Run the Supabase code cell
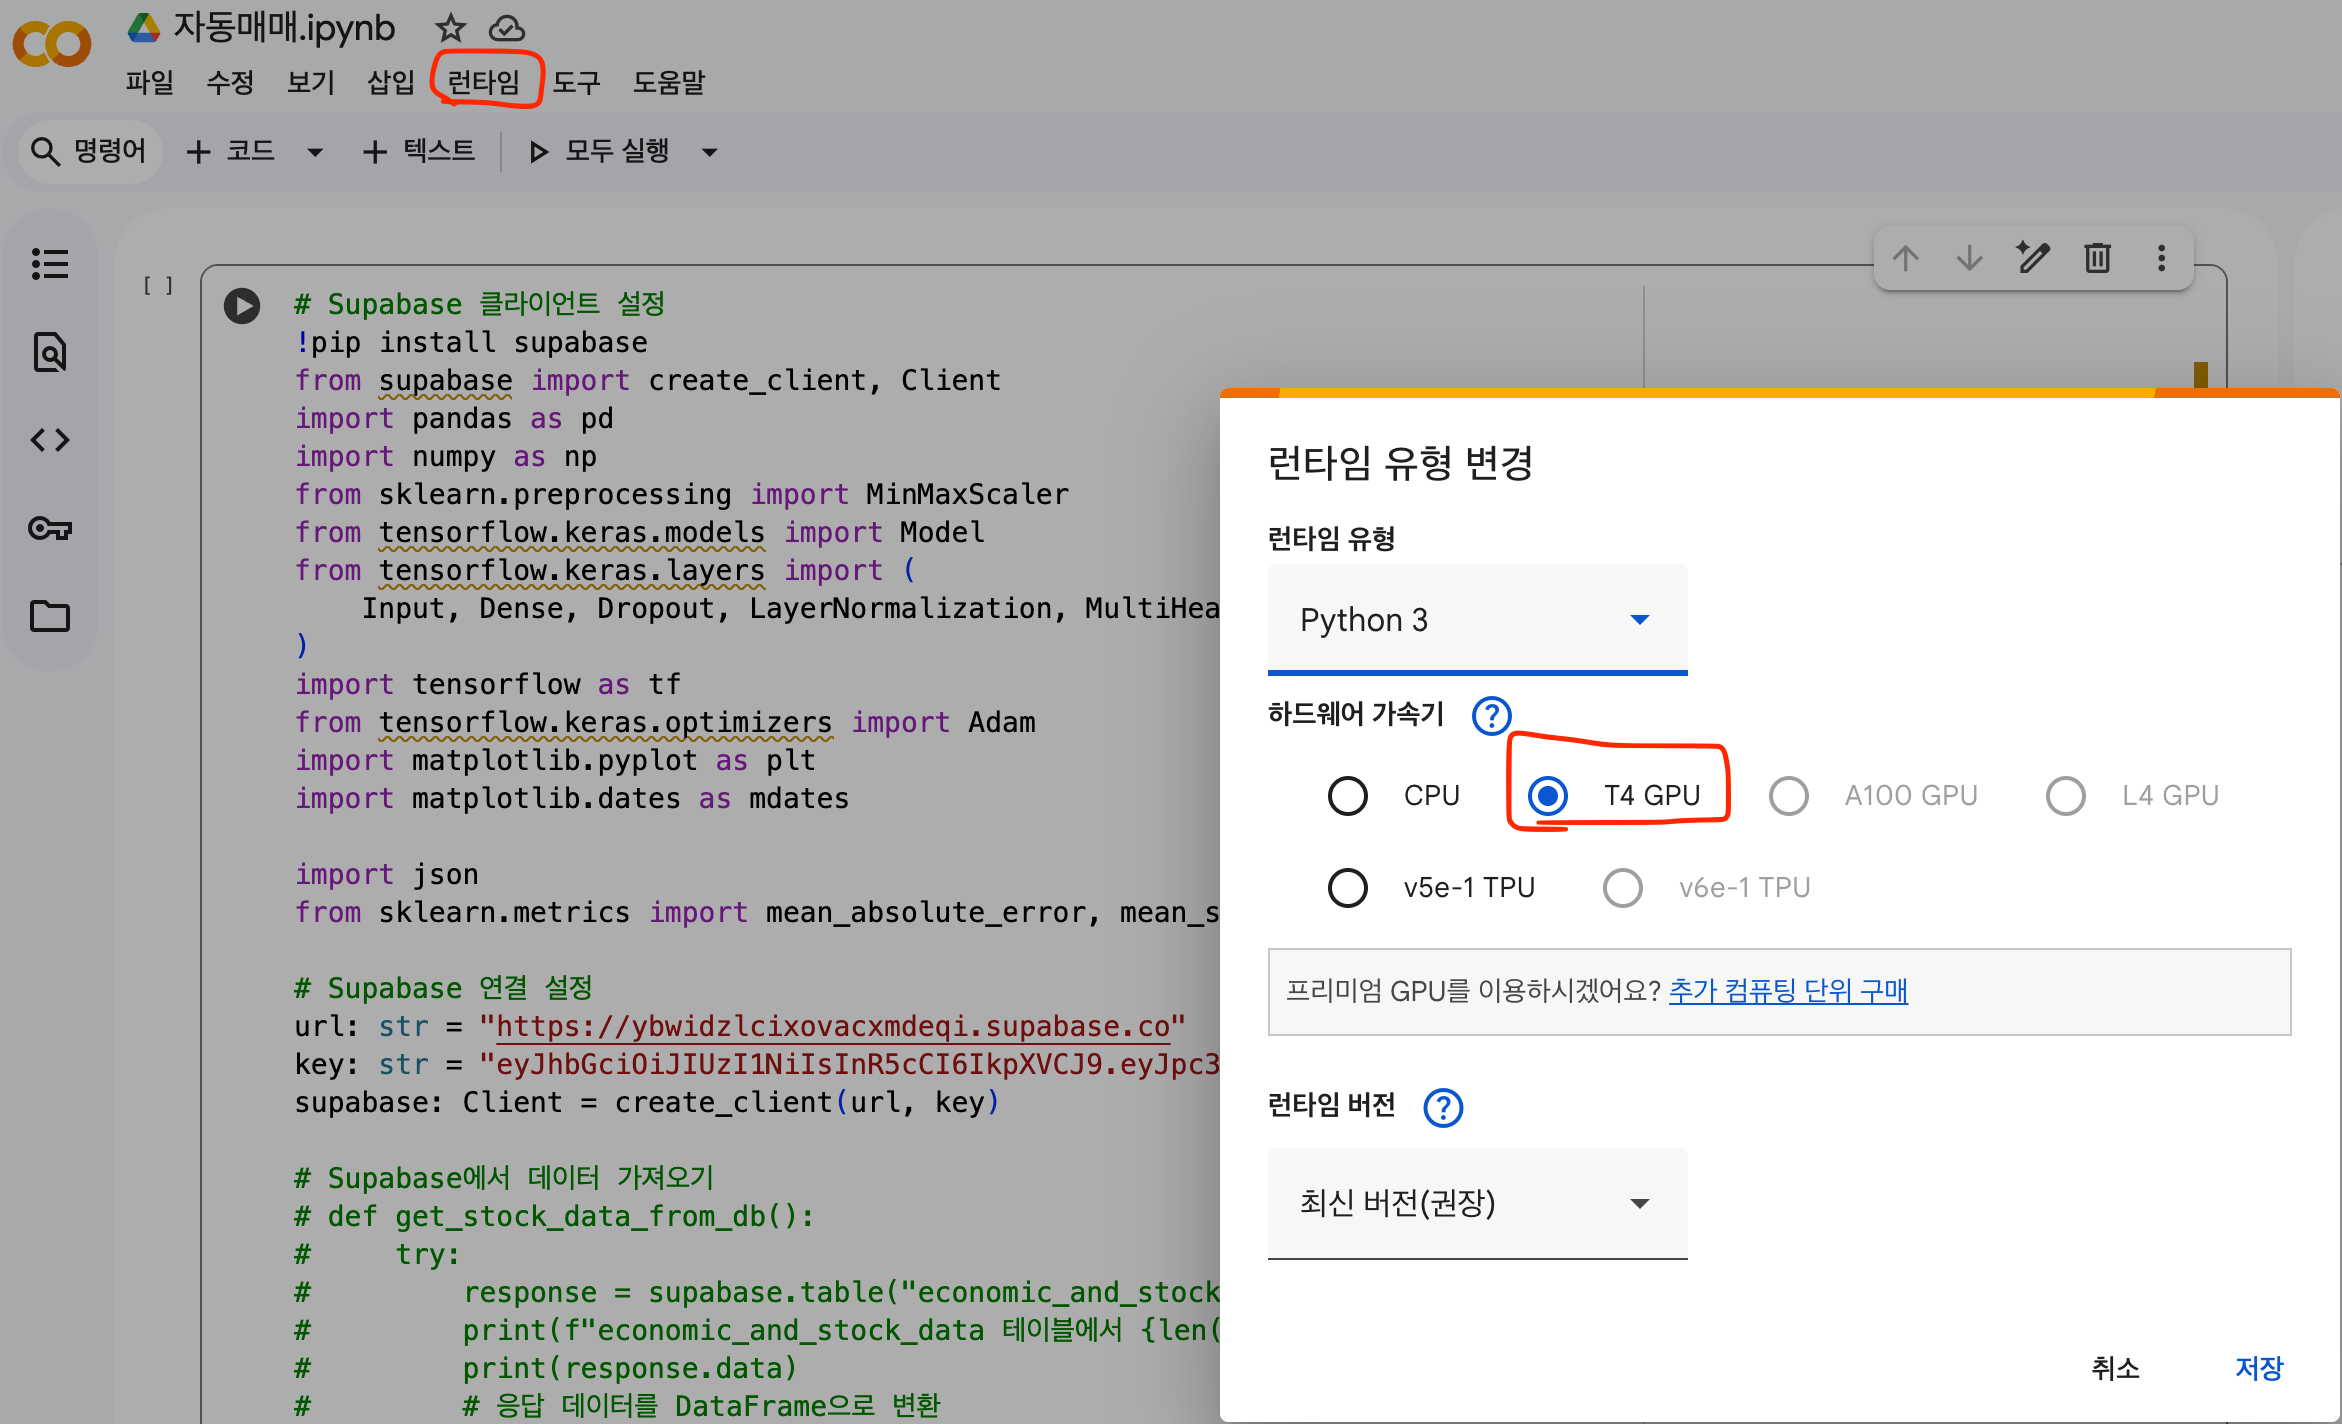The width and height of the screenshot is (2342, 1424). (x=242, y=306)
